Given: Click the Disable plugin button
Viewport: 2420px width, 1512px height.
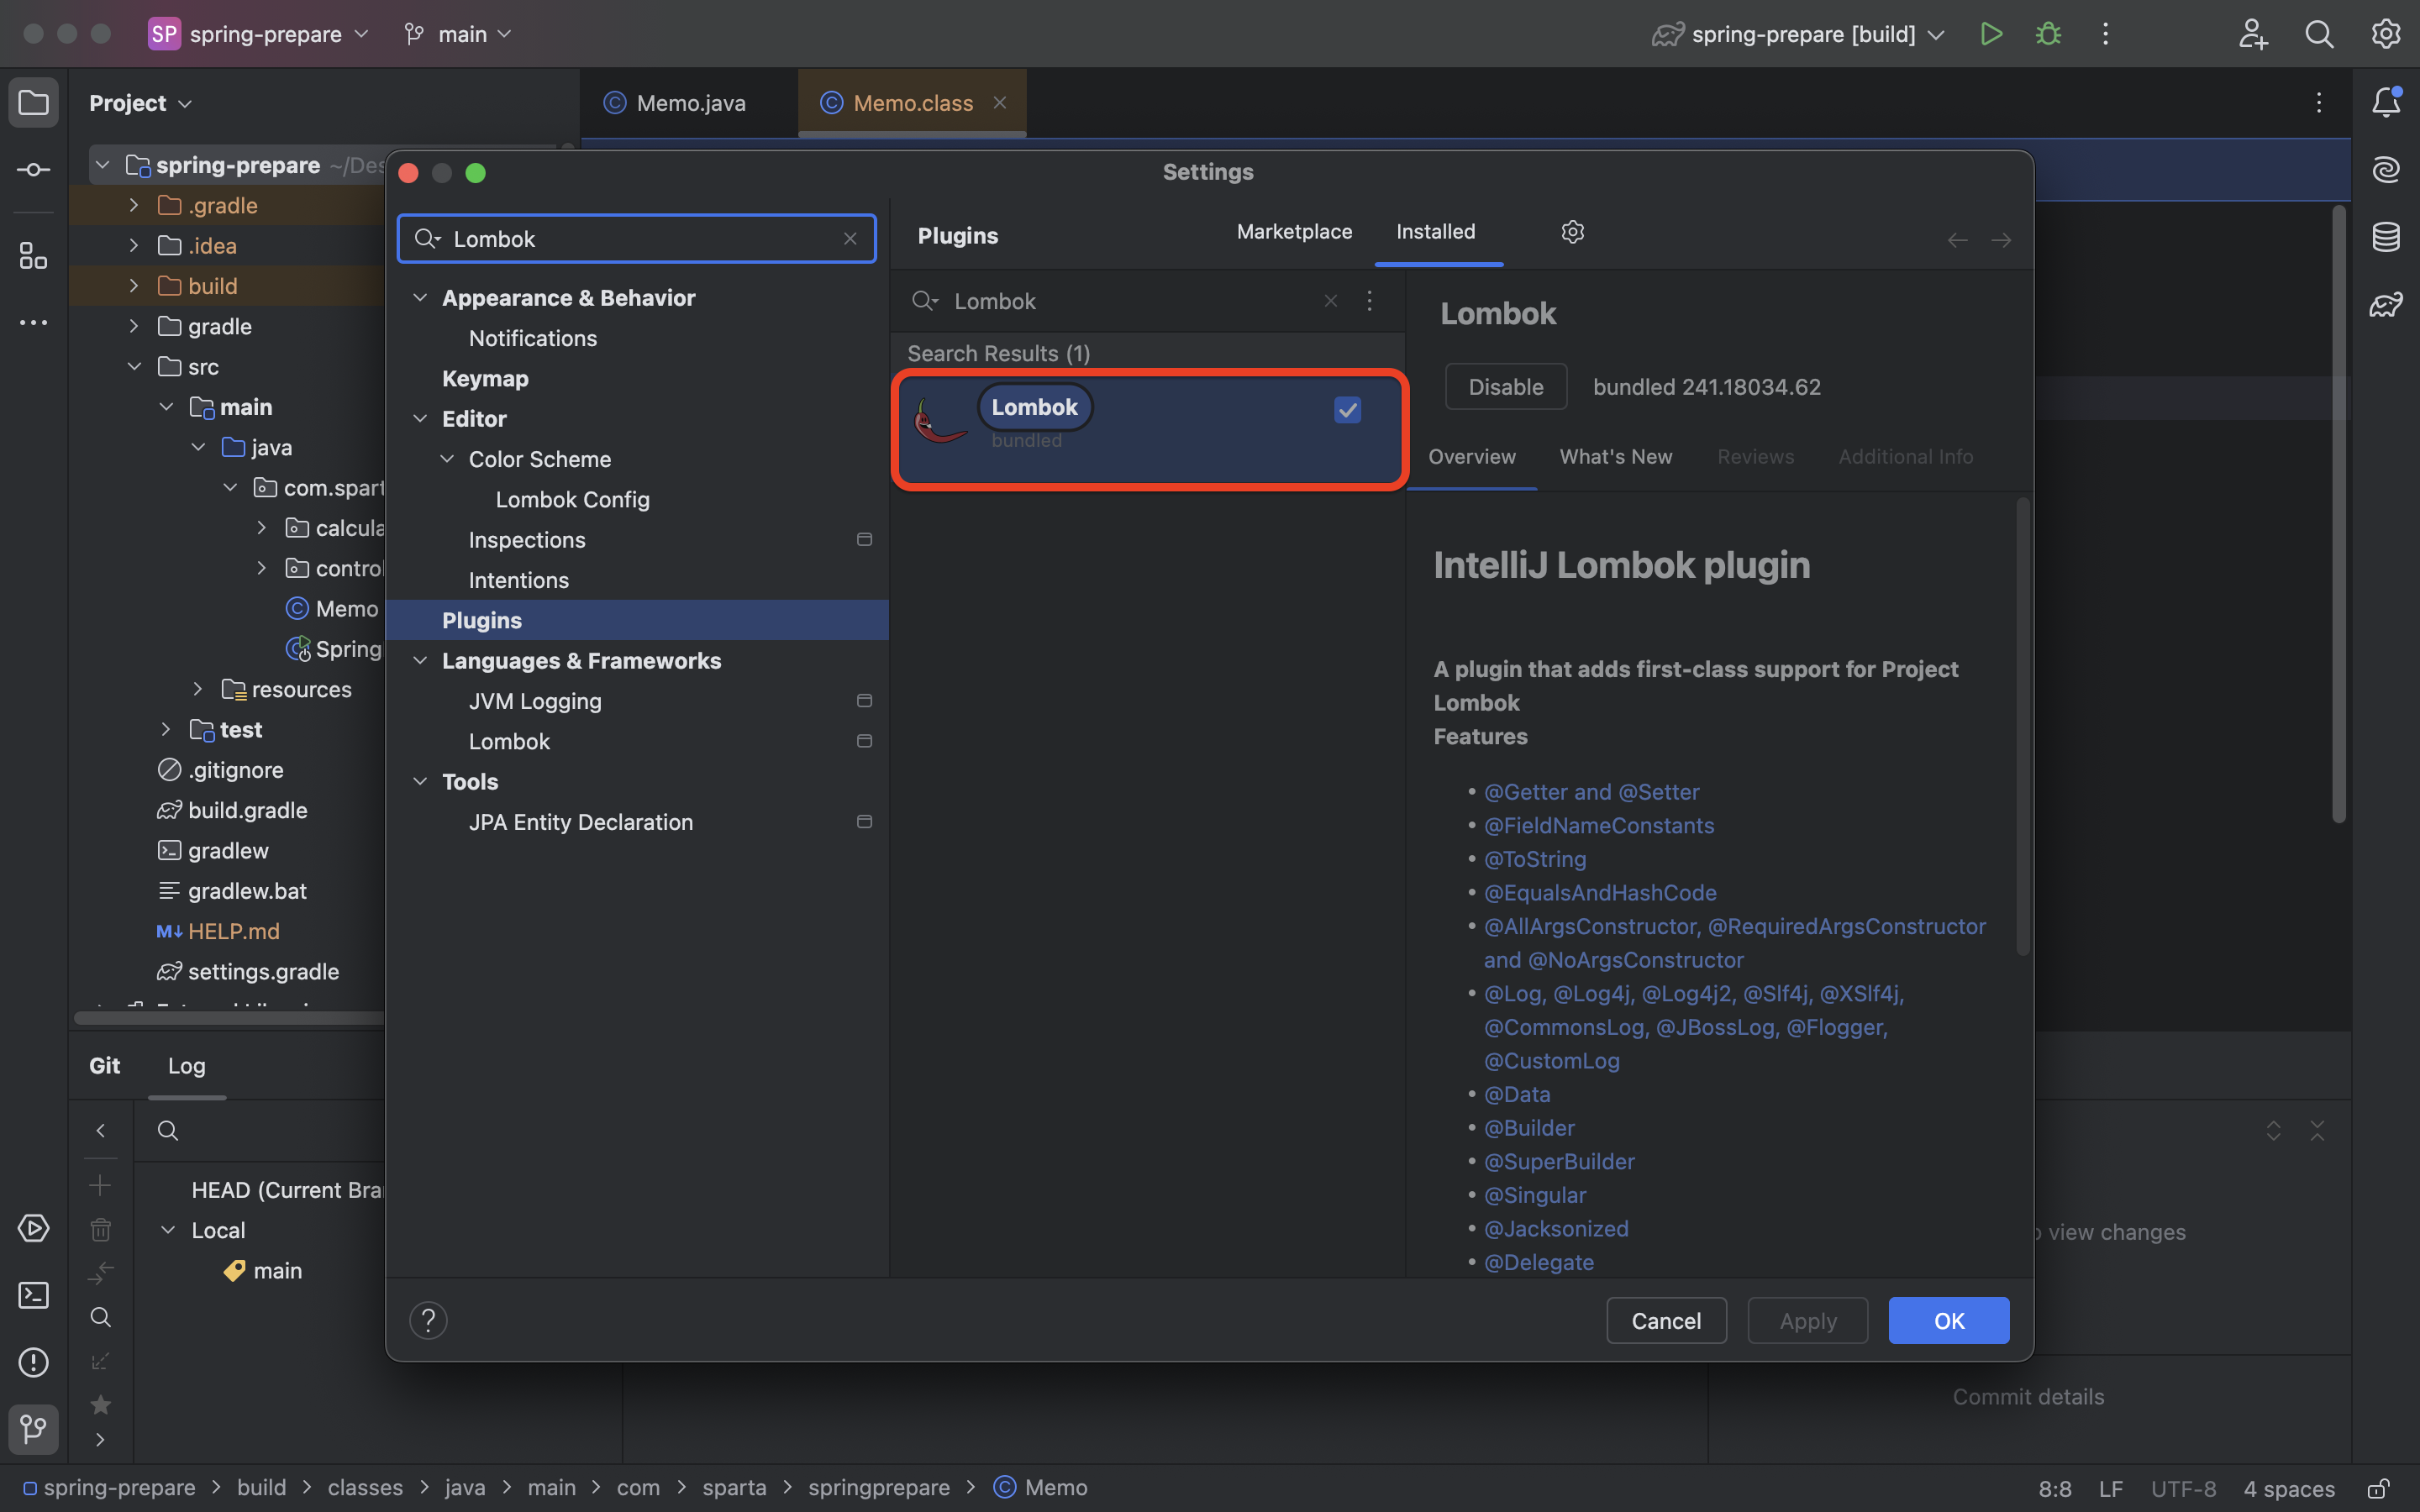Looking at the screenshot, I should (x=1505, y=387).
